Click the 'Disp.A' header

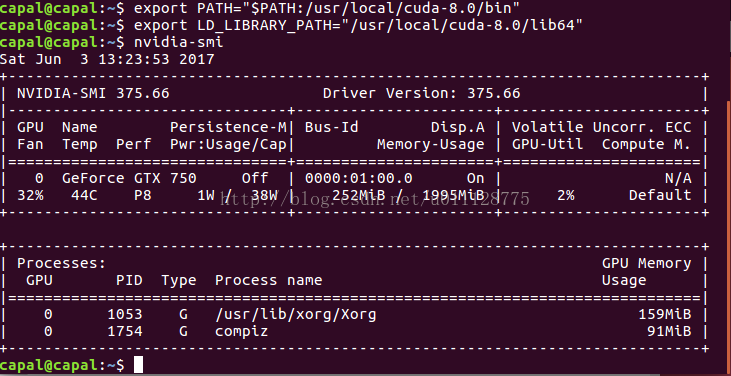click(457, 127)
